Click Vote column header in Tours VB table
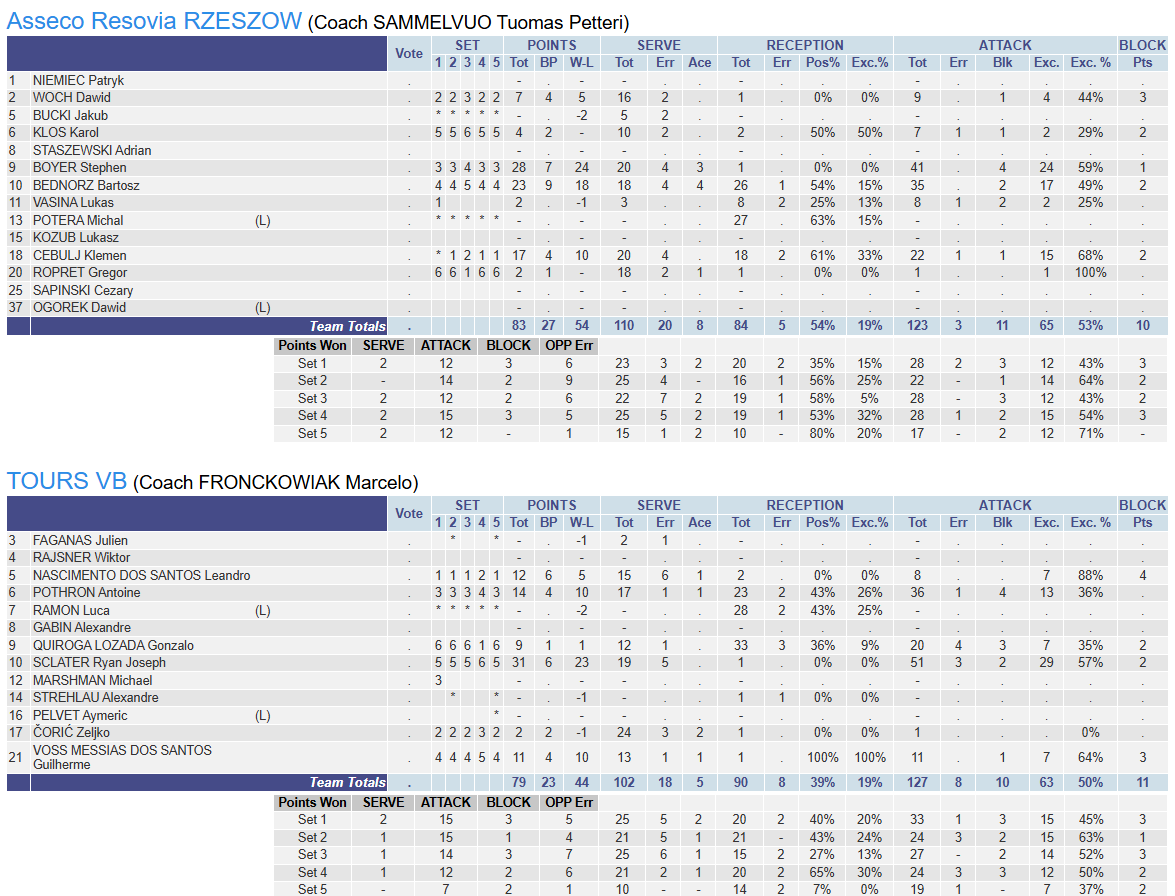1175x896 pixels. (409, 513)
